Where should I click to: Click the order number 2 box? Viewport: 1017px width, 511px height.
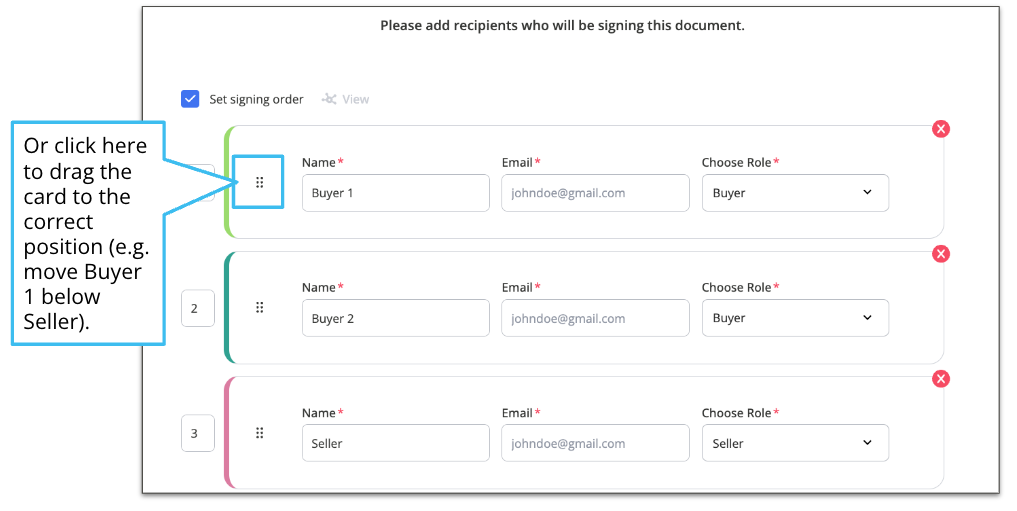tap(198, 308)
